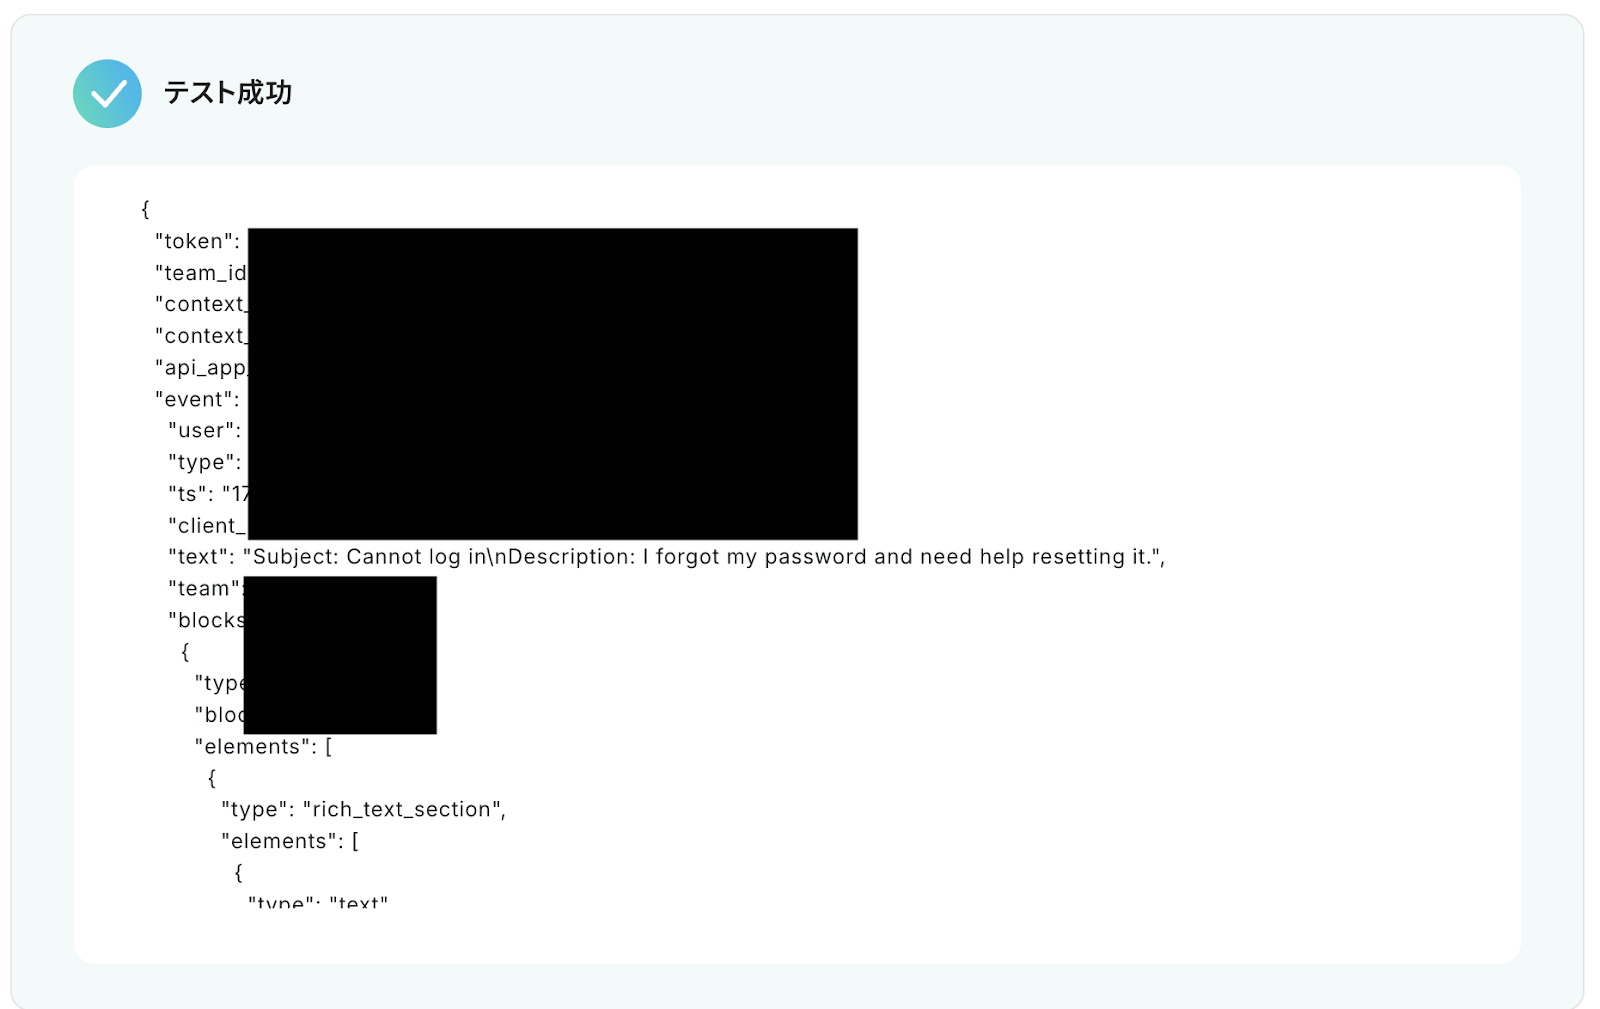Click the green checkmark success icon
Viewport: 1600px width, 1009px height.
coord(107,93)
